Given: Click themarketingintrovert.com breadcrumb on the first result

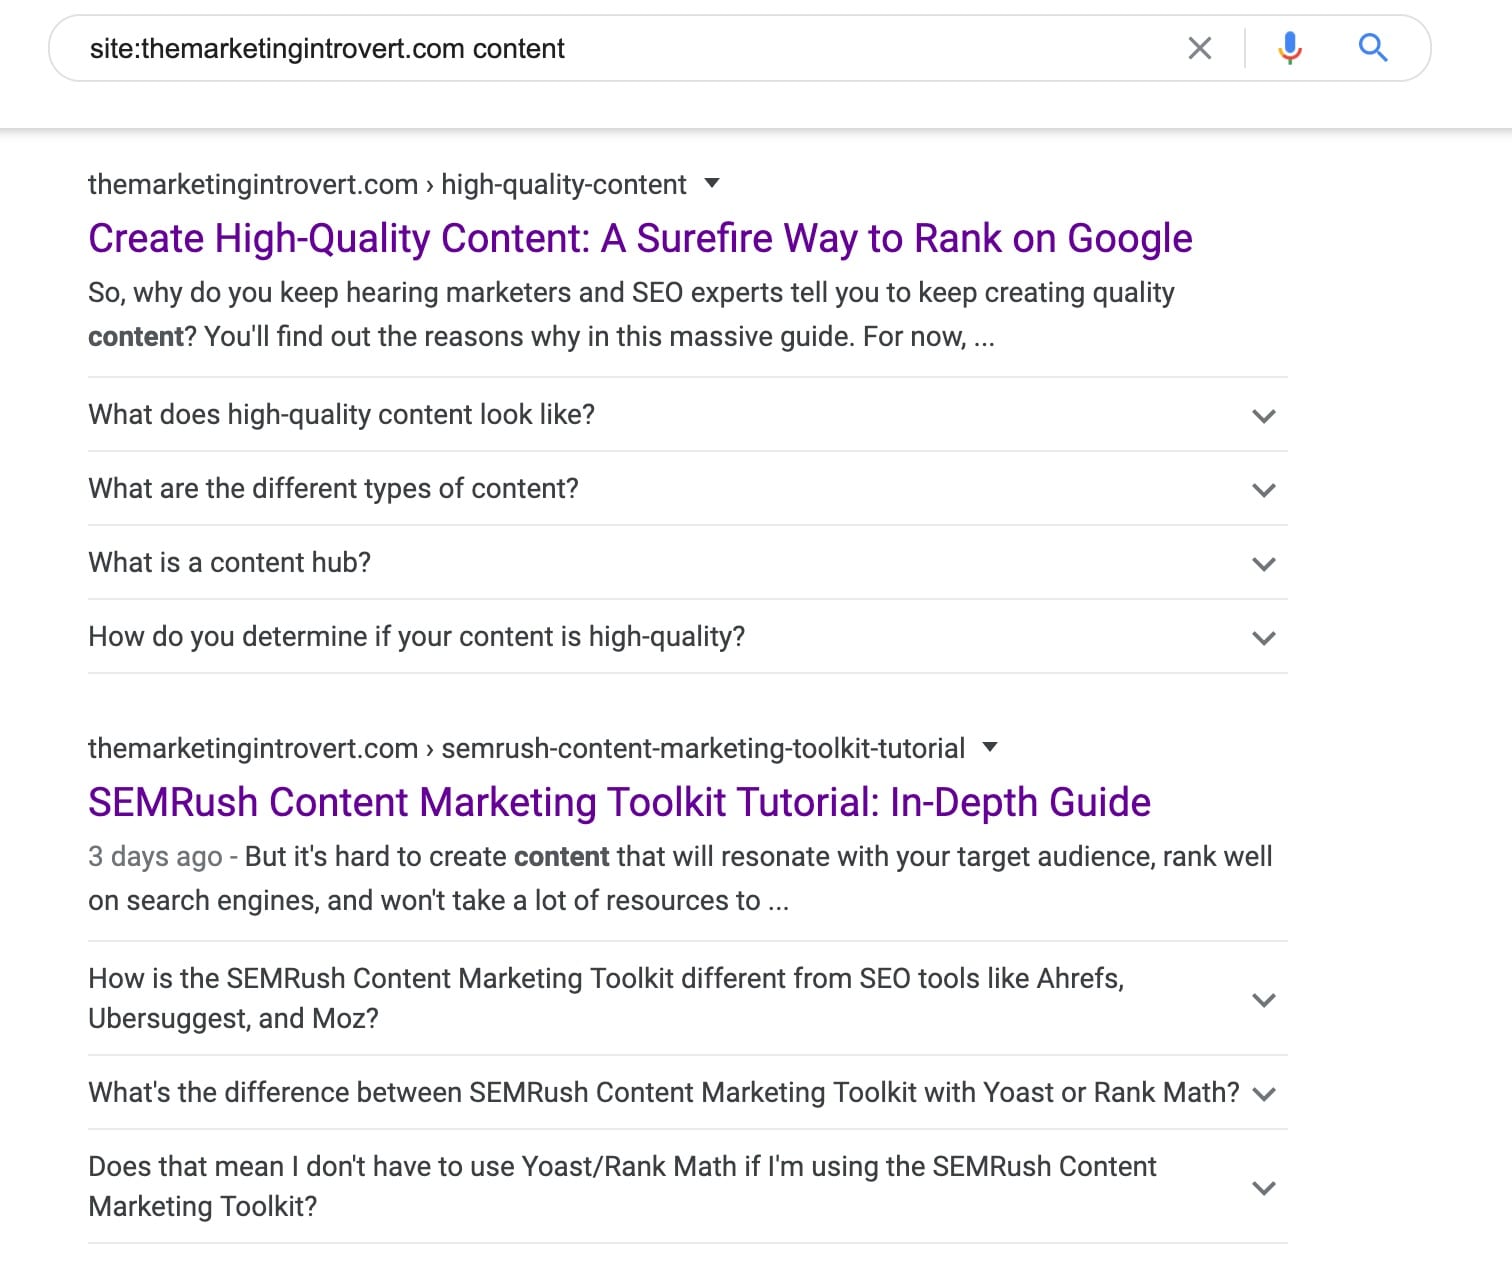Looking at the screenshot, I should [x=252, y=183].
